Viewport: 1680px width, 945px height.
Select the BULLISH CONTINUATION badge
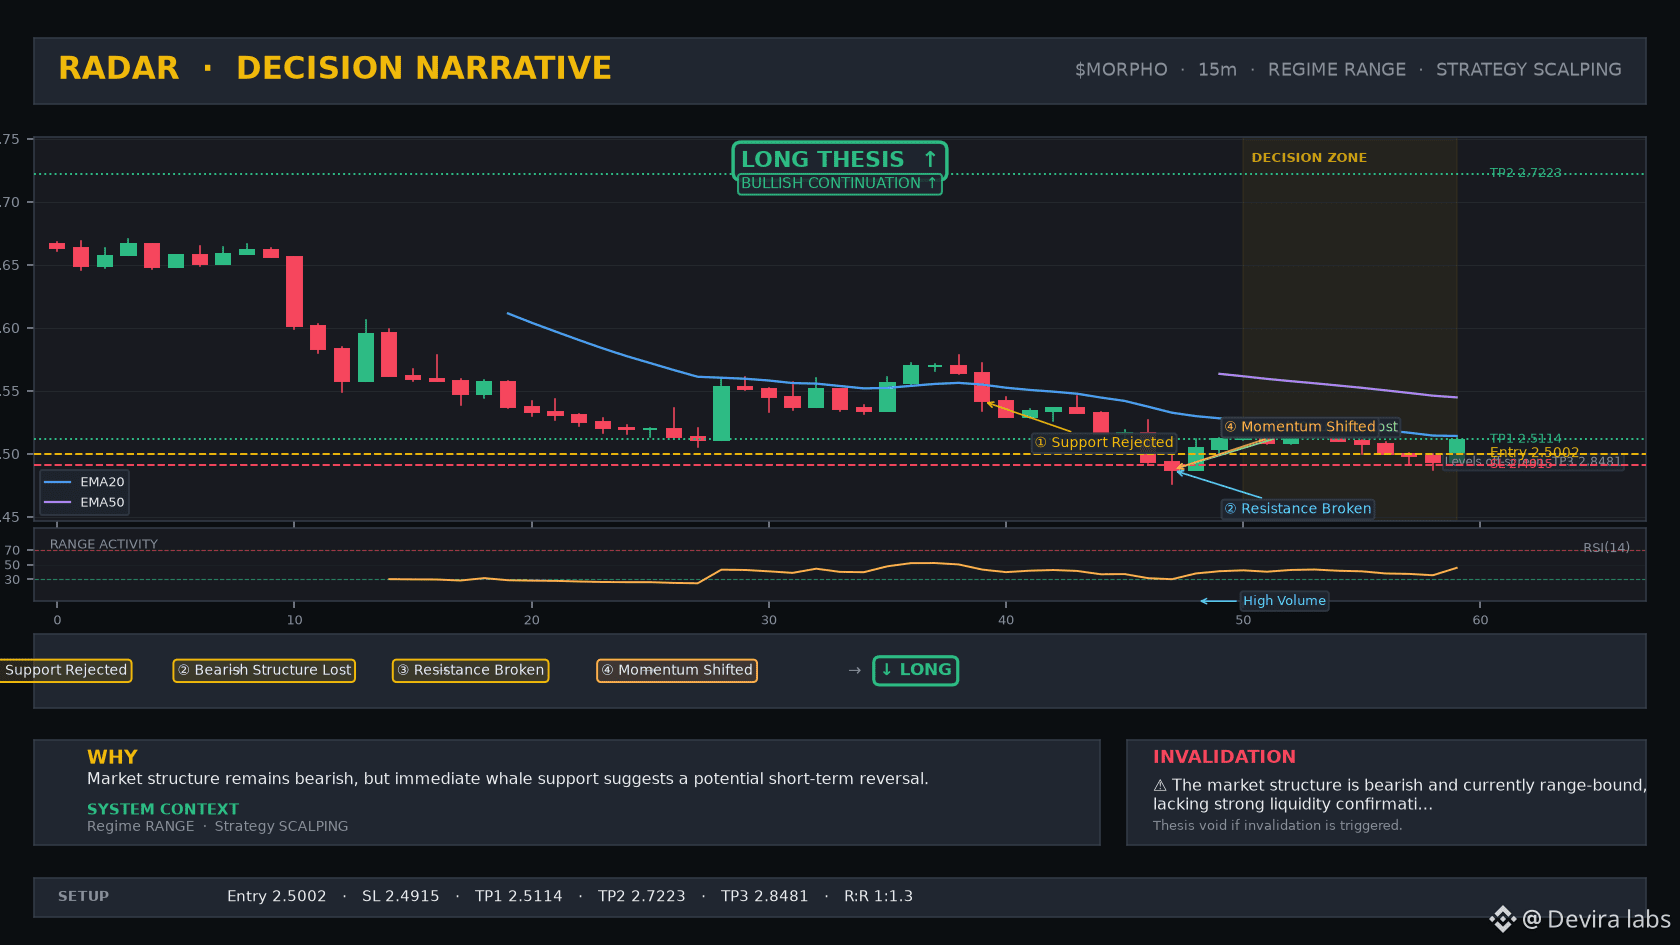(840, 184)
